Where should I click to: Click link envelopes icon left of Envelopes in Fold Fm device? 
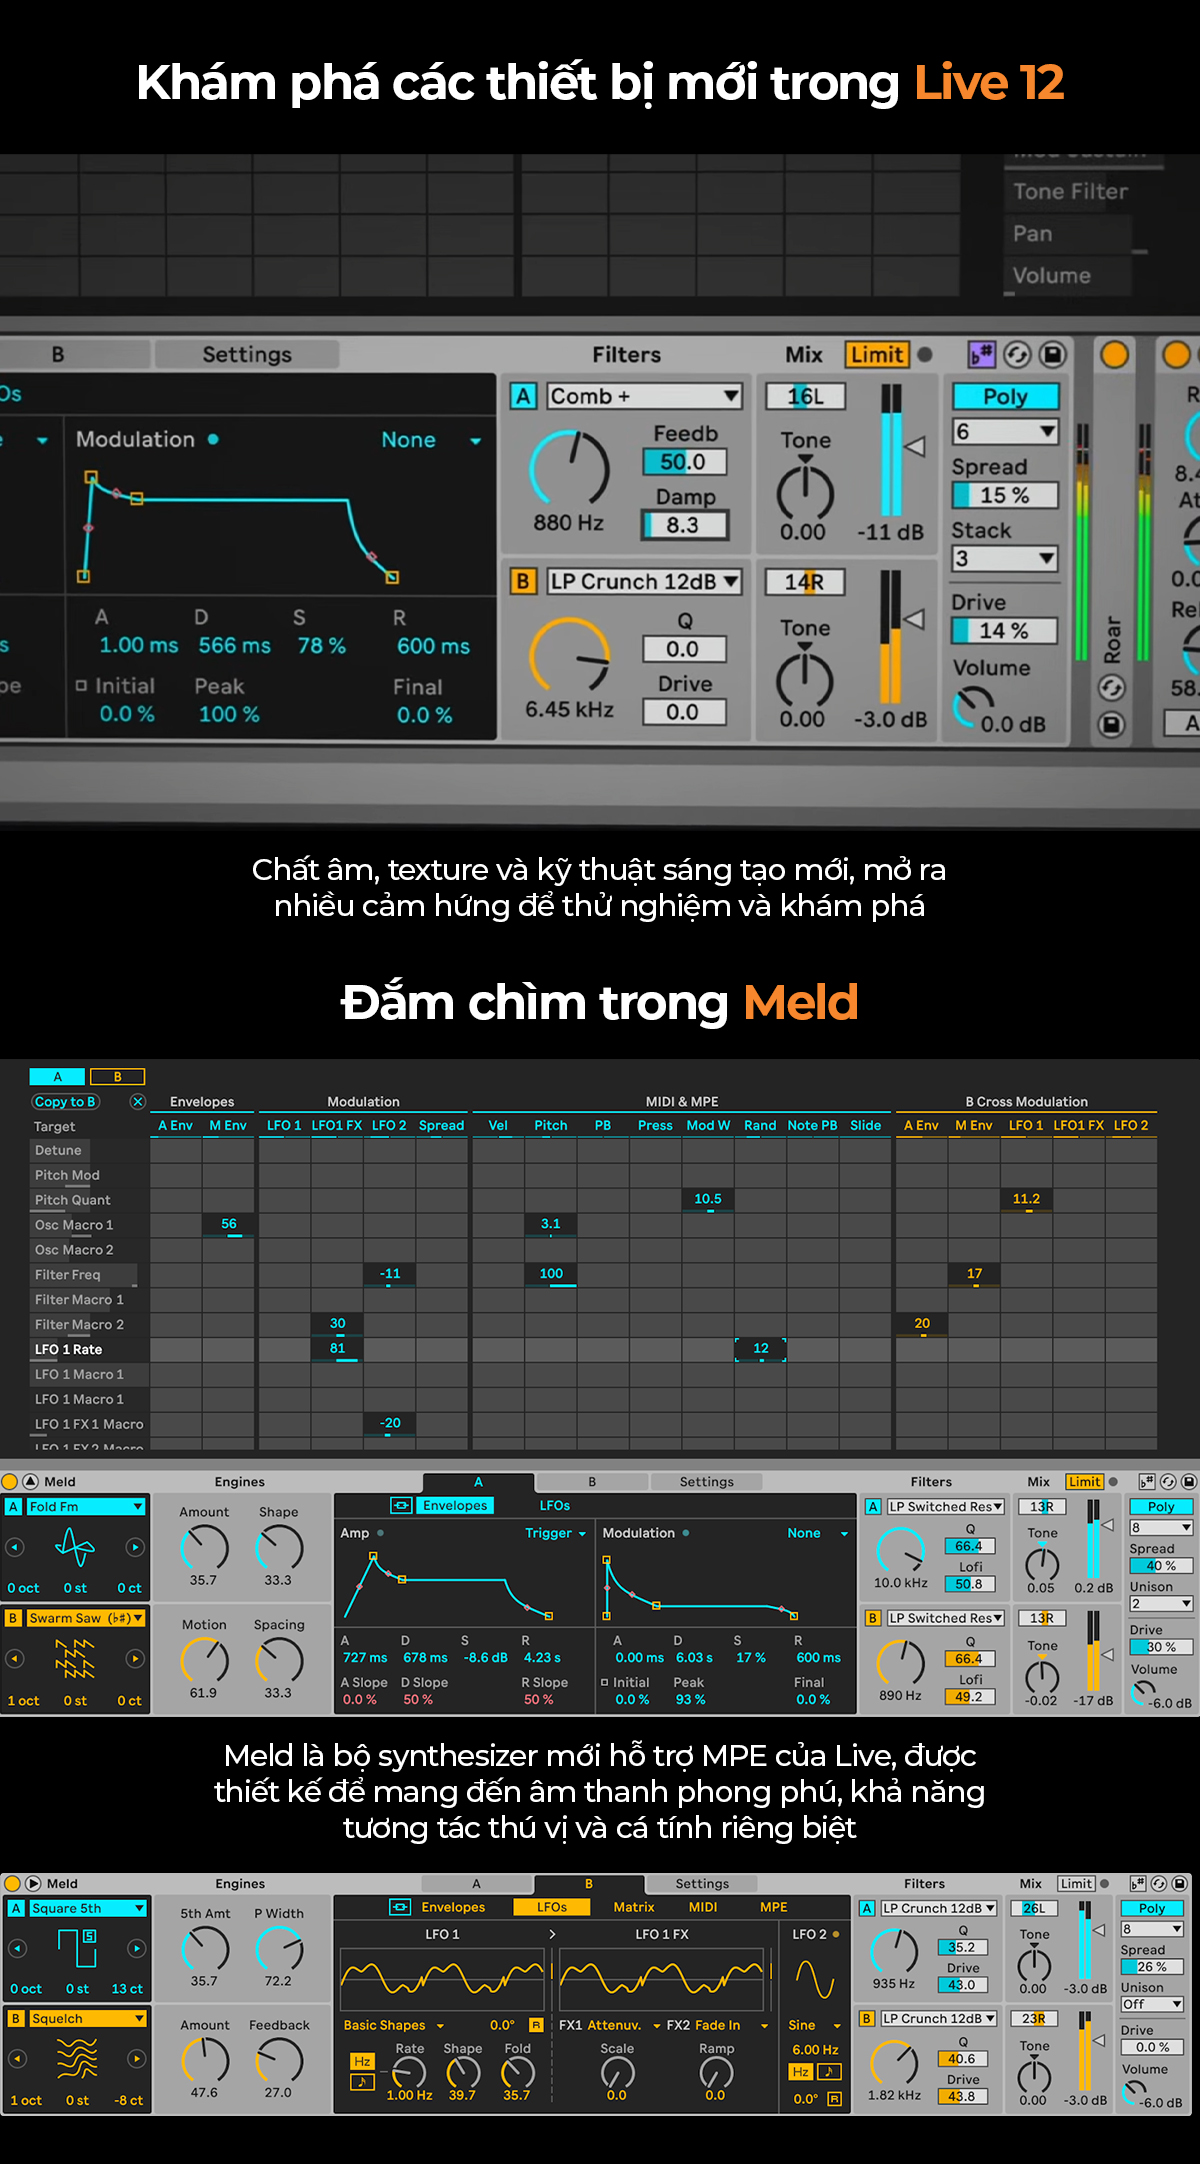click(401, 1505)
